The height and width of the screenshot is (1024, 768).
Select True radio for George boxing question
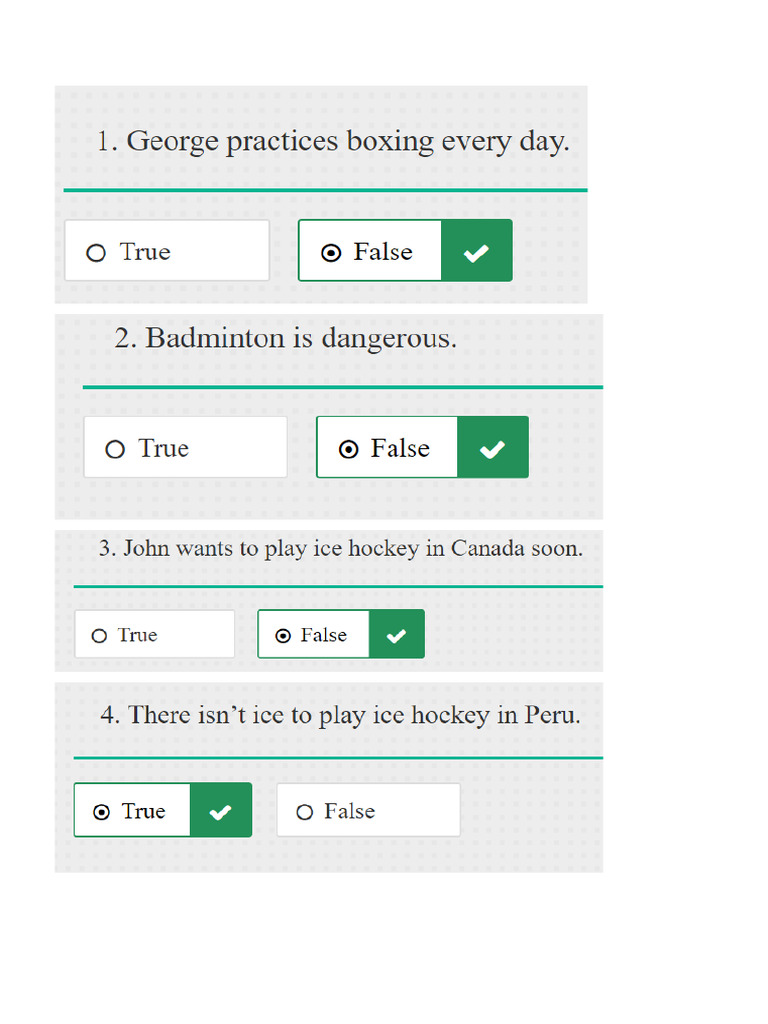[96, 253]
